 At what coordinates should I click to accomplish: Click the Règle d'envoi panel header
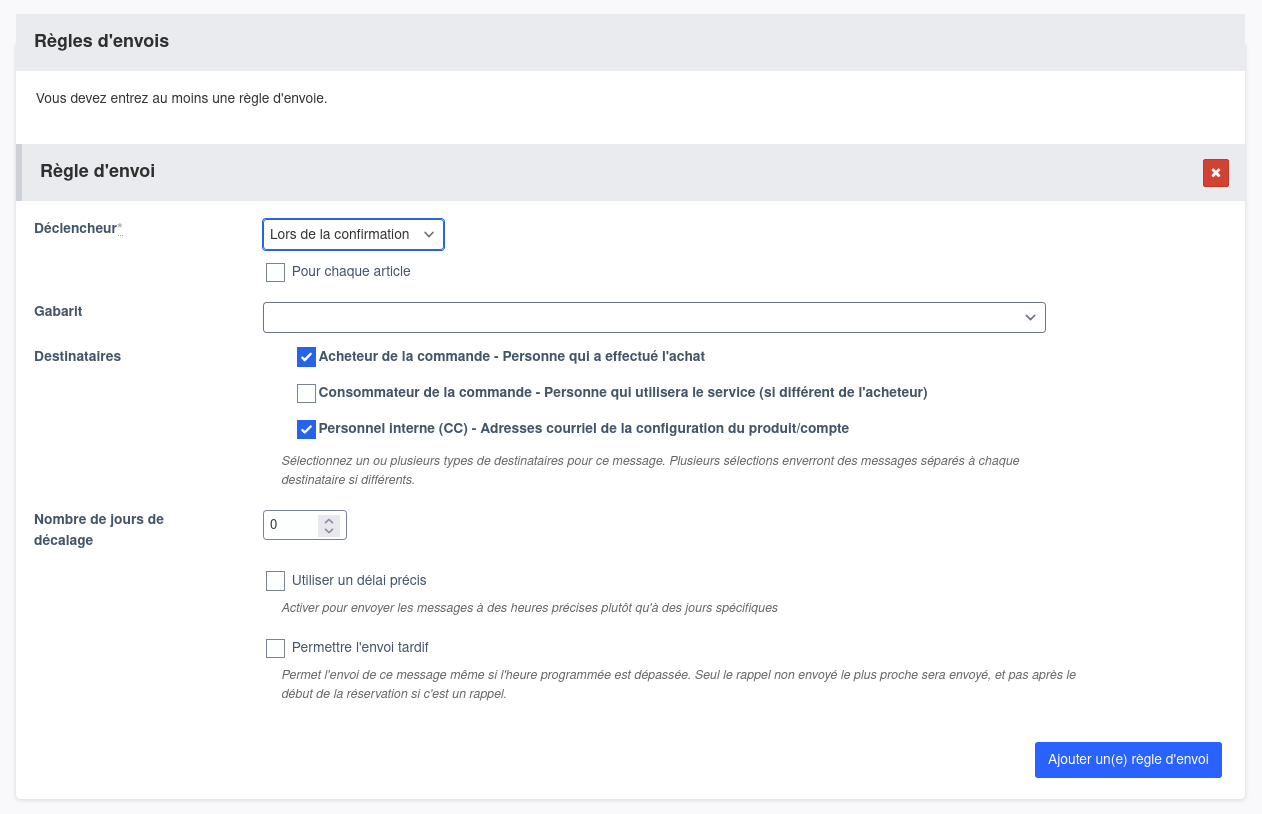coord(97,172)
